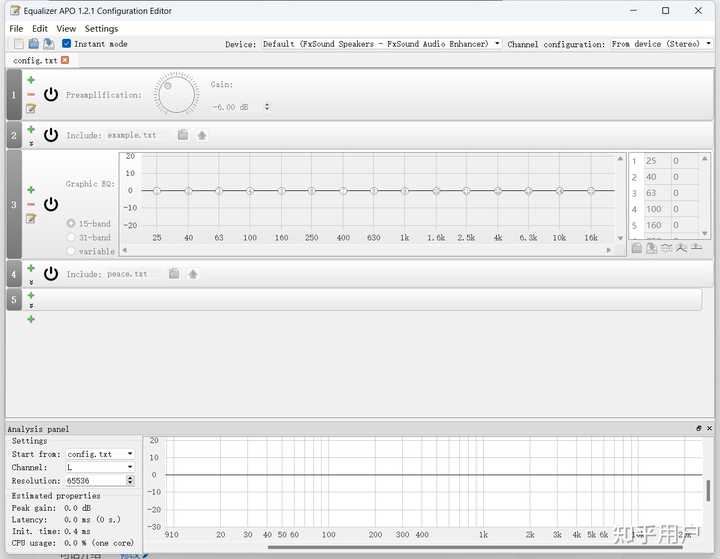Select variable band radio option
The image size is (720, 559).
[x=71, y=251]
